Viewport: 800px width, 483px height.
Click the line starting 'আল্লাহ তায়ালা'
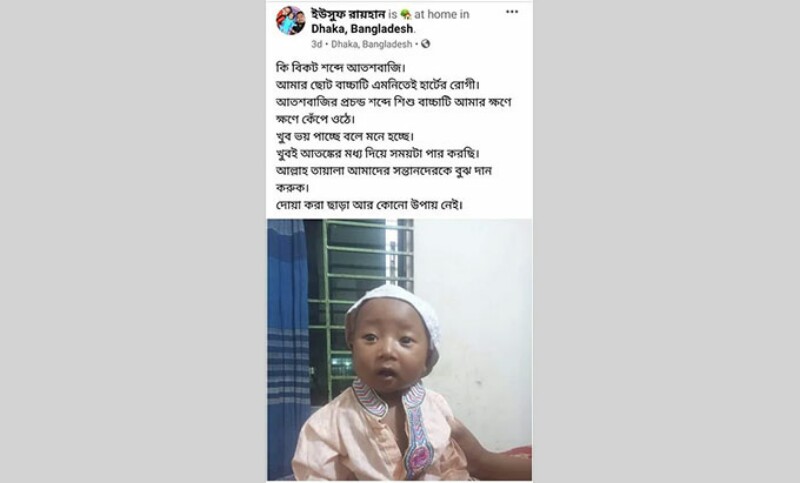click(383, 170)
